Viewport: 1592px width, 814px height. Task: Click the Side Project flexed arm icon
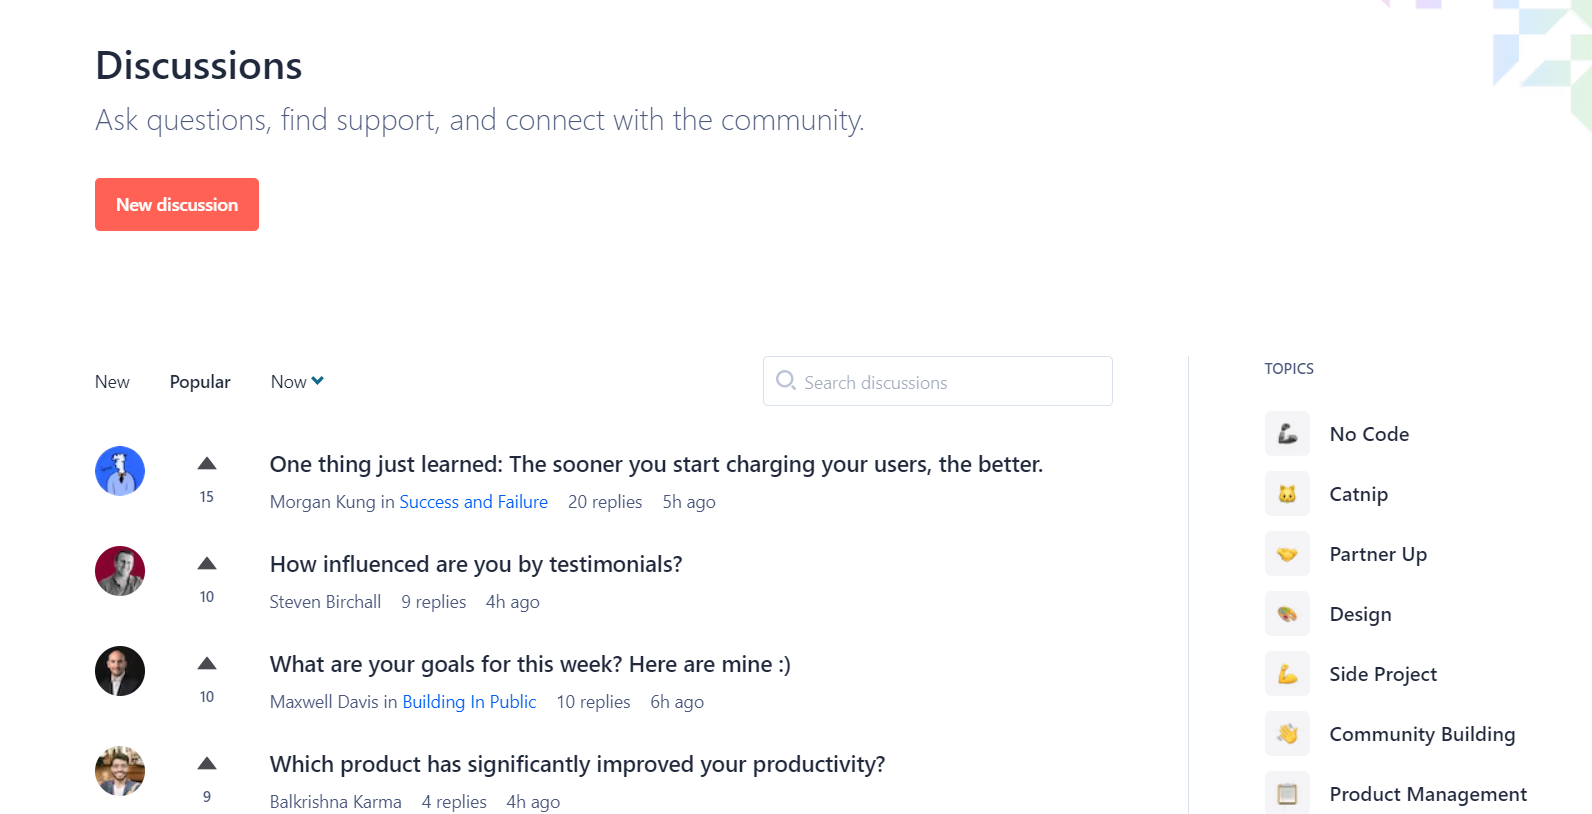coord(1287,674)
